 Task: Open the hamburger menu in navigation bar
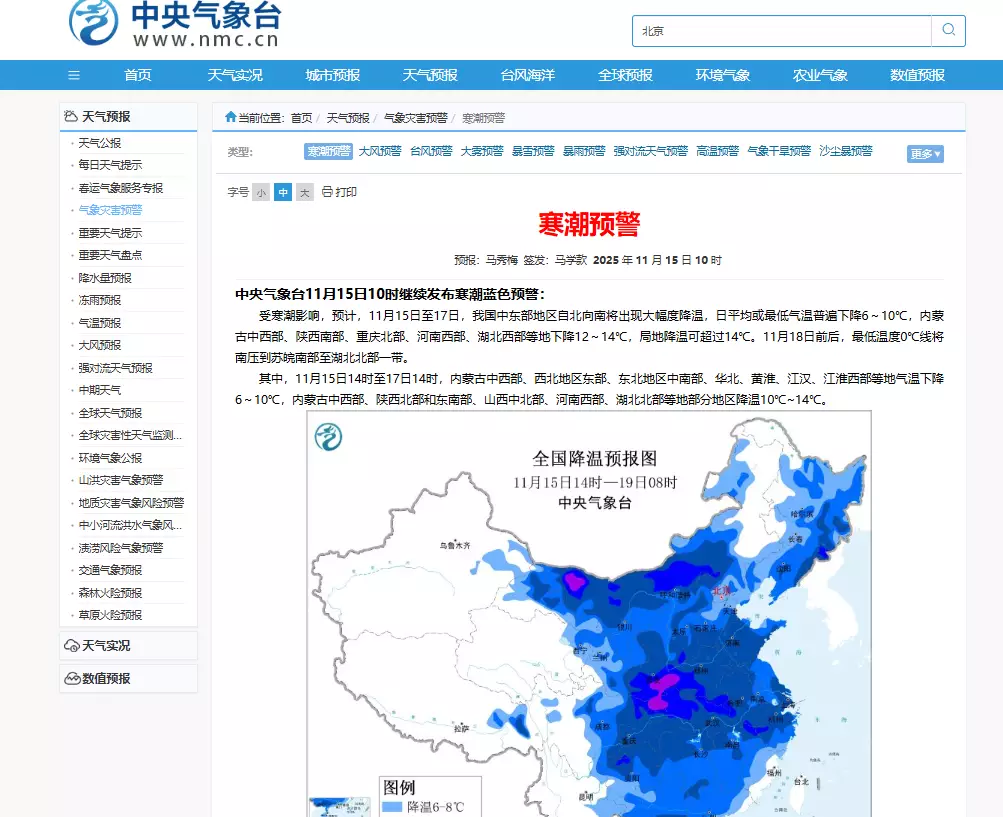pos(74,75)
